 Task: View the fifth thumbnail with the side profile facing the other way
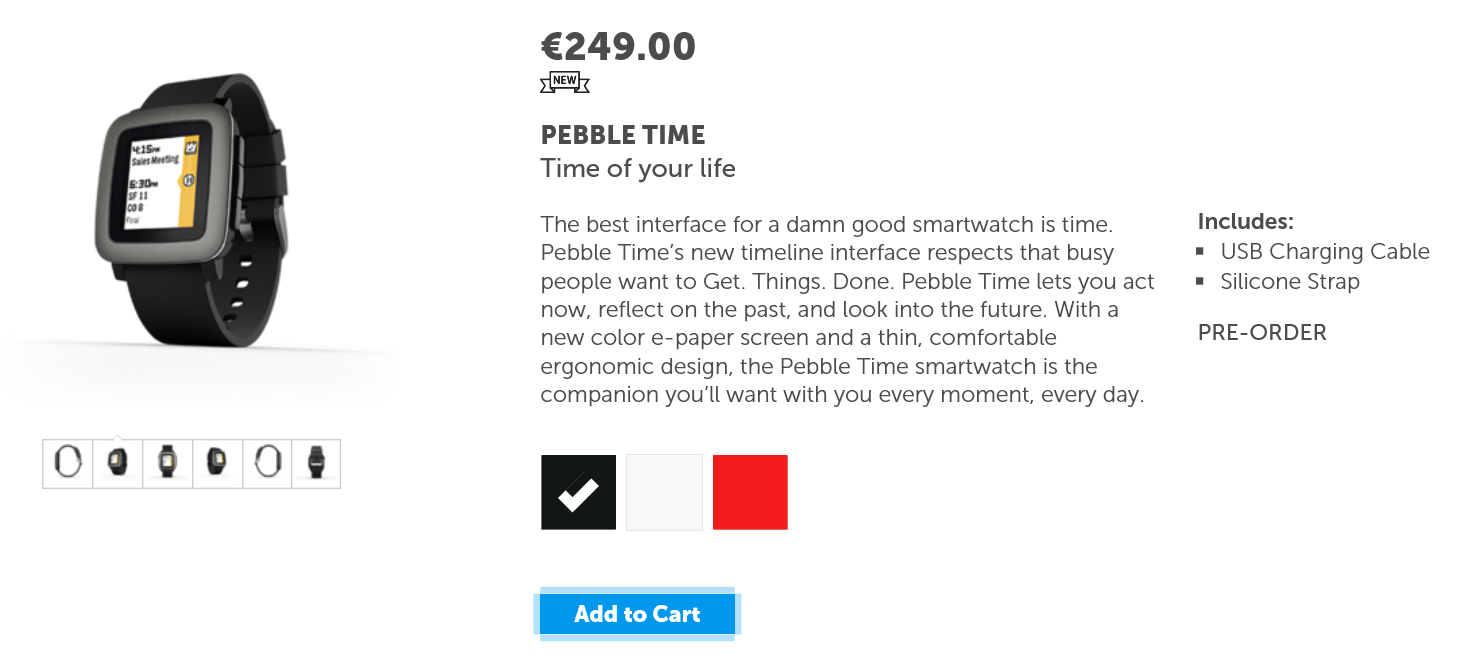pos(267,463)
